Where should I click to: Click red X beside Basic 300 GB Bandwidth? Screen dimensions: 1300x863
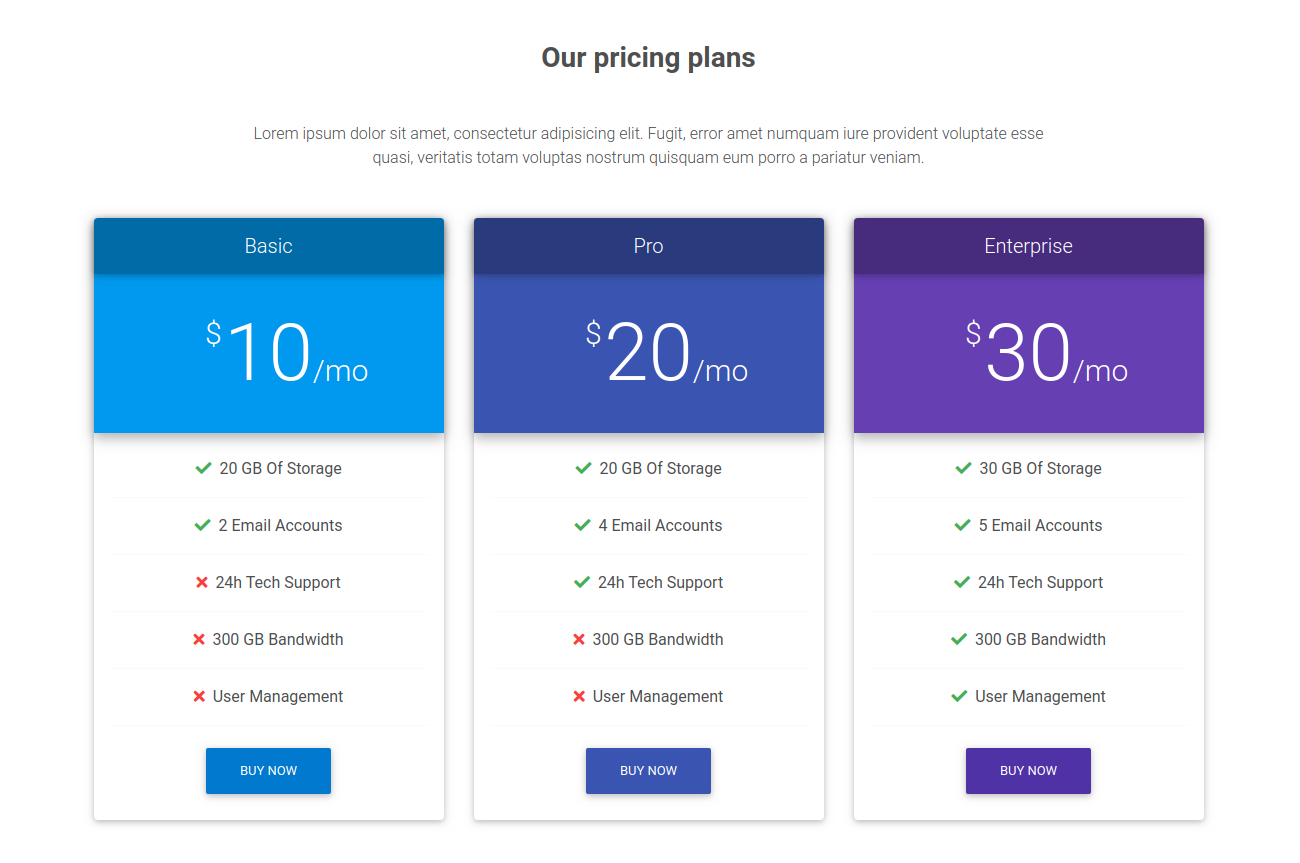pos(199,639)
